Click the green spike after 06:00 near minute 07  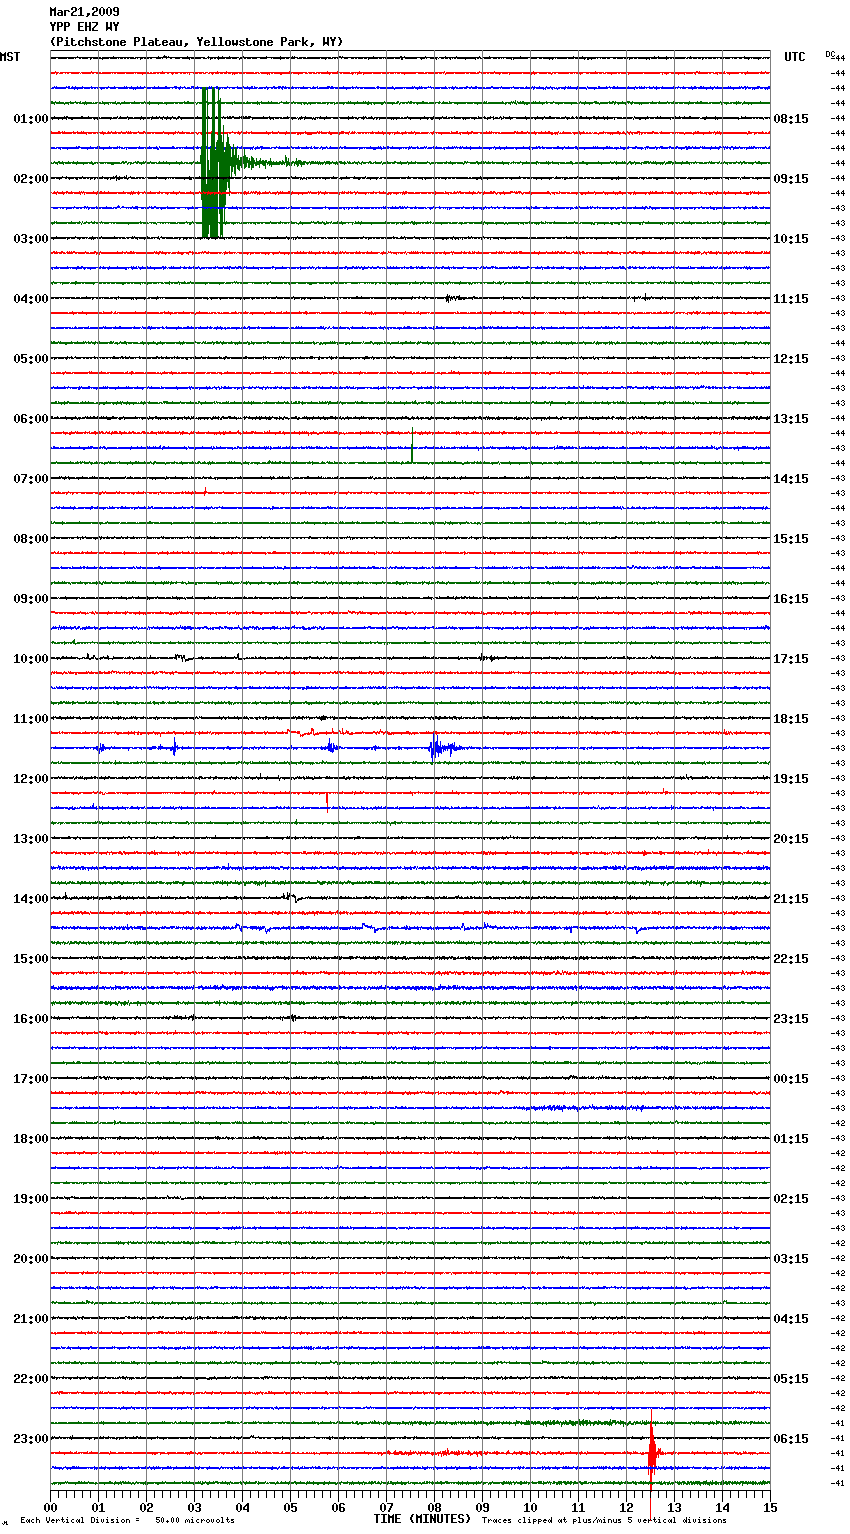[412, 446]
